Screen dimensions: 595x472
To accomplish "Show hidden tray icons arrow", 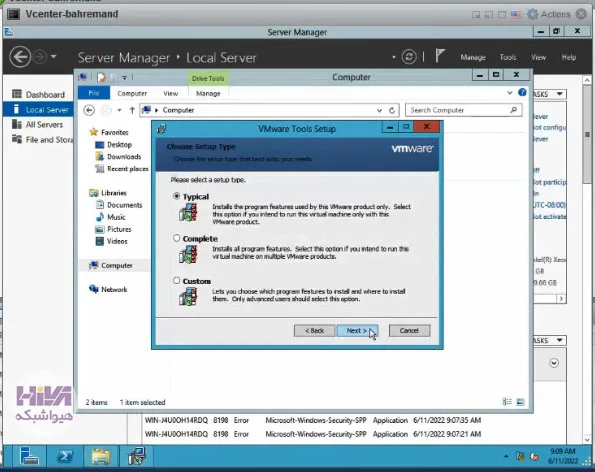I will (506, 456).
